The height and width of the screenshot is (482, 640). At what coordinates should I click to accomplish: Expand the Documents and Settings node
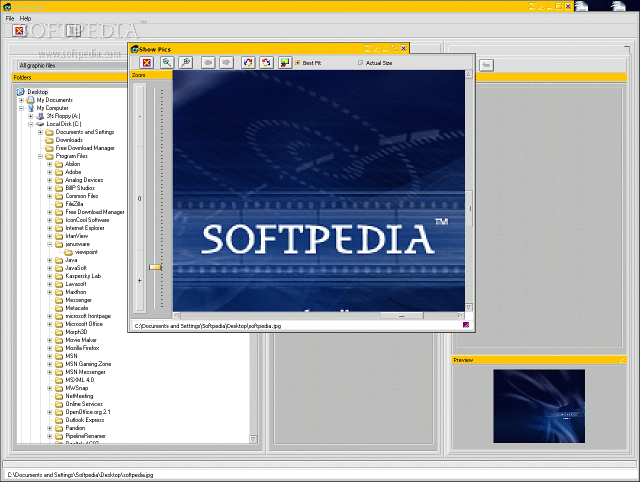coord(40,132)
